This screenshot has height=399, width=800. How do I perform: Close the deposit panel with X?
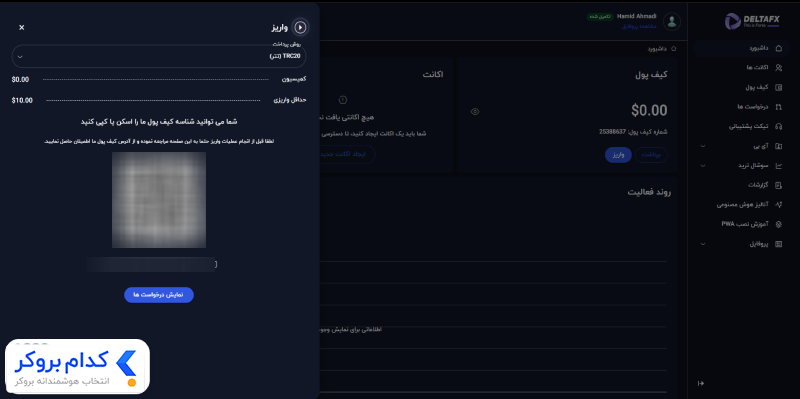(21, 27)
